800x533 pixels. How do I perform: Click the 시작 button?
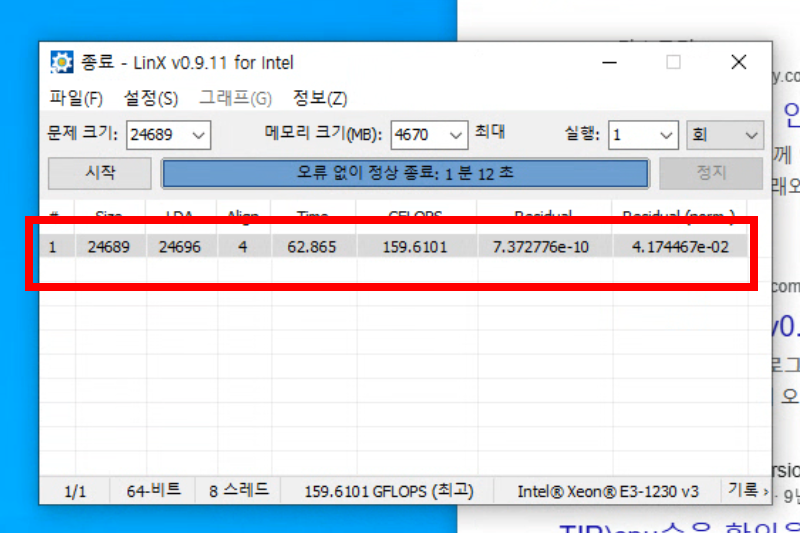click(99, 173)
